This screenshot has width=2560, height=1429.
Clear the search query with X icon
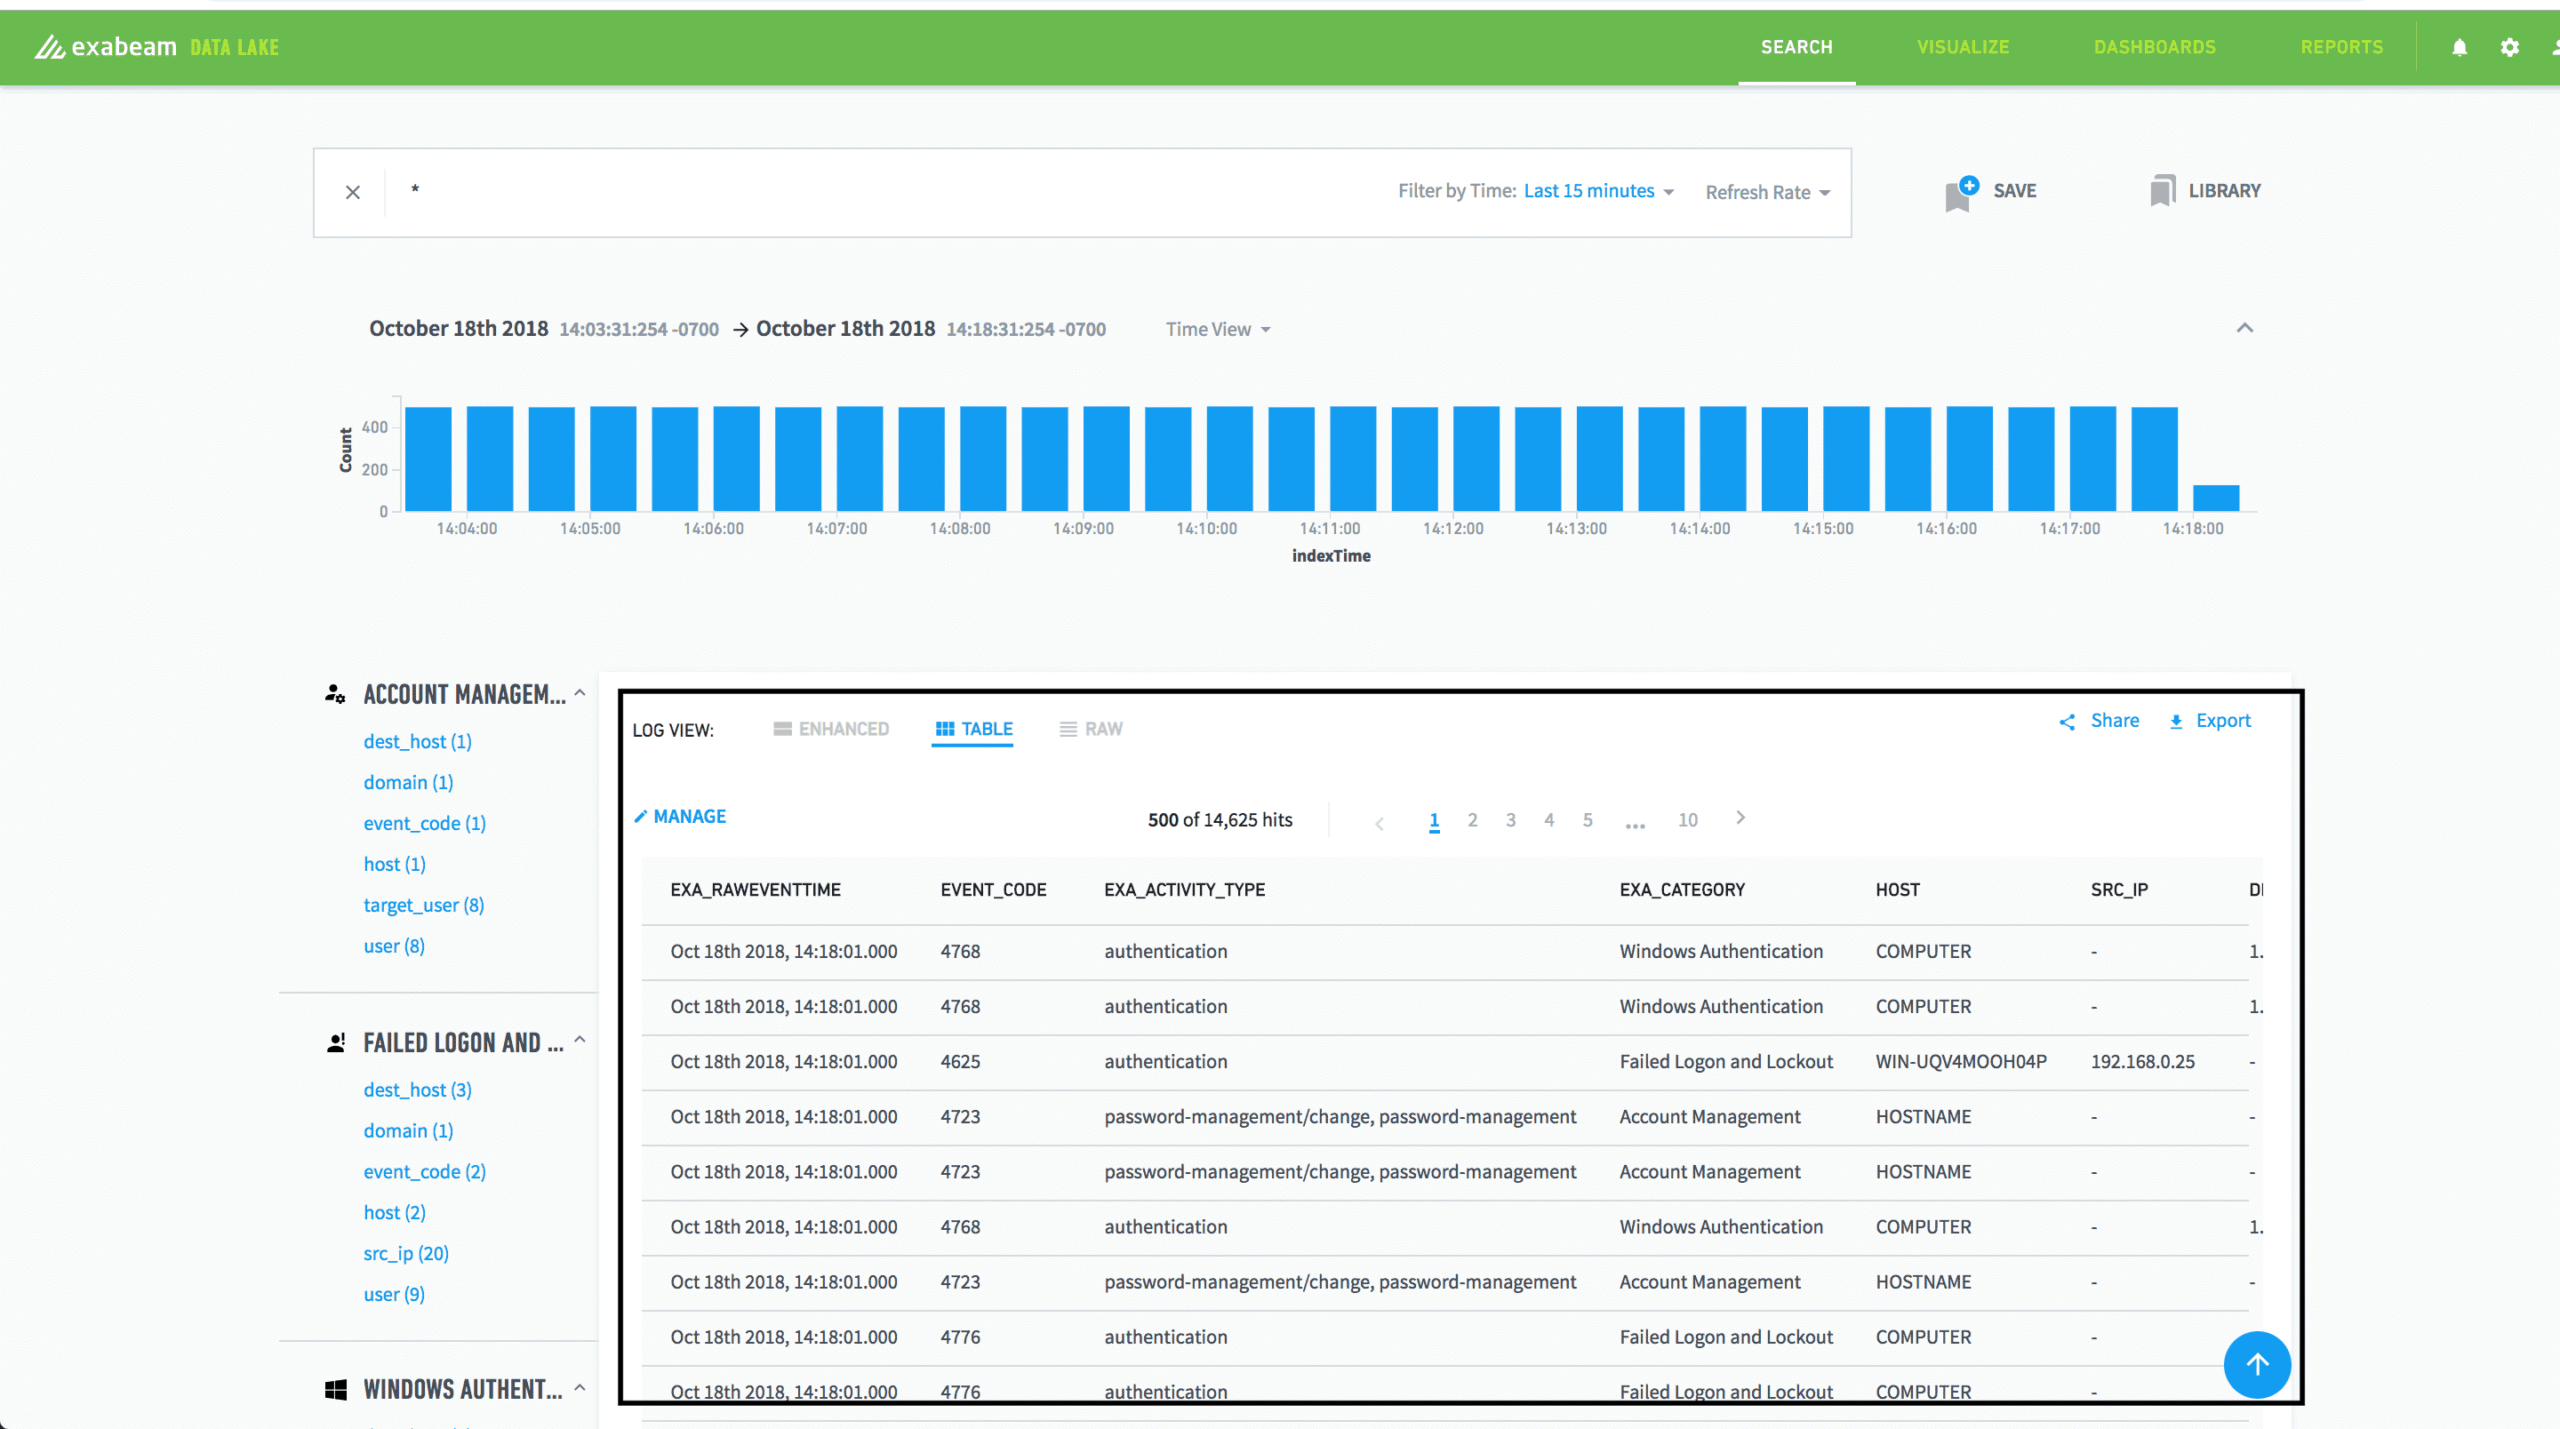coord(353,192)
